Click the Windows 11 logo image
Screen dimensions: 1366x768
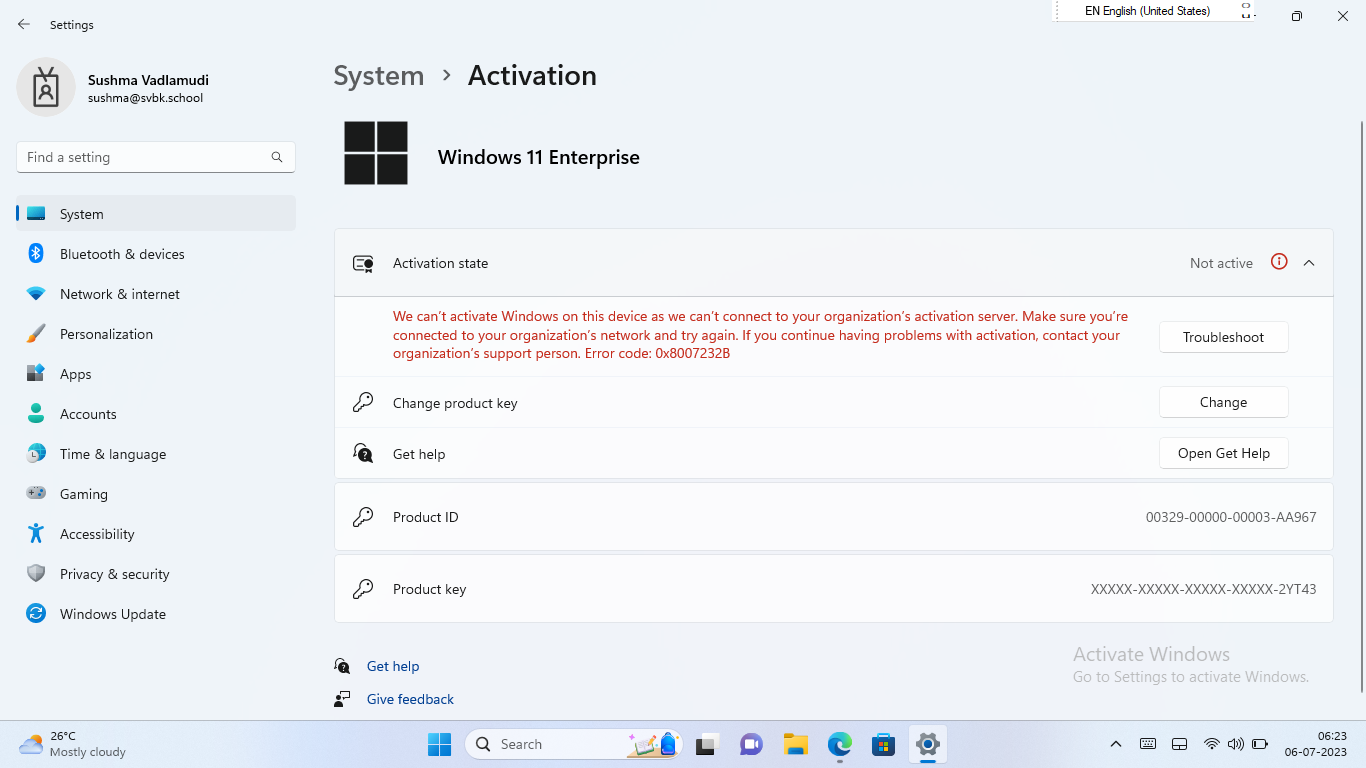[376, 153]
